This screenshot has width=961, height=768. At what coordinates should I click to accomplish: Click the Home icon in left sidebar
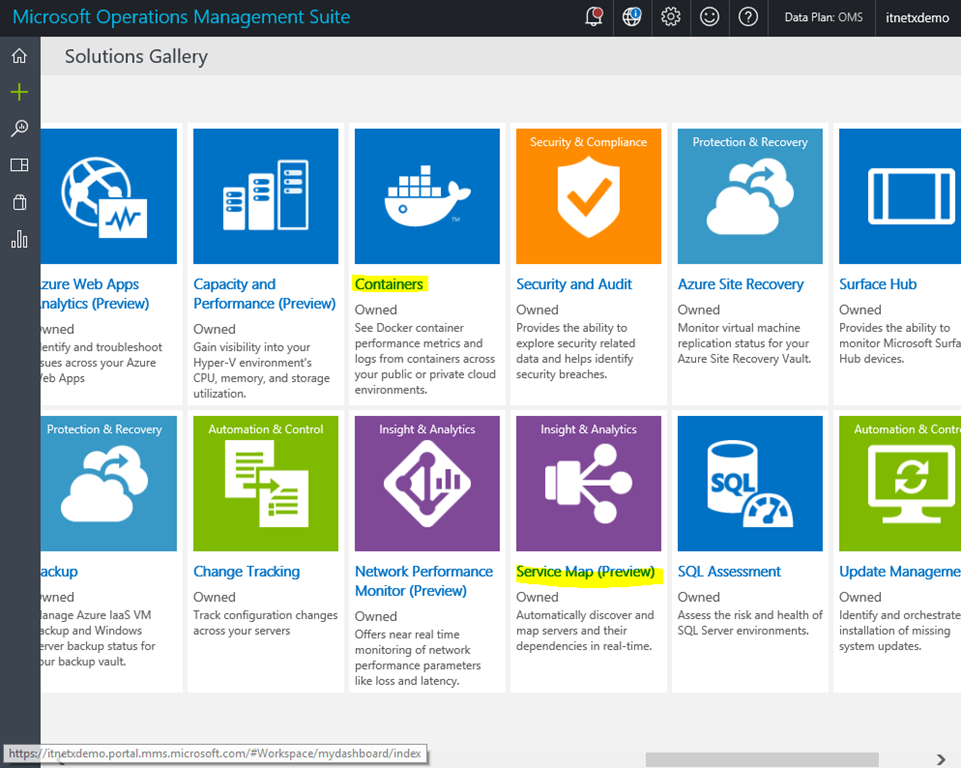[19, 56]
